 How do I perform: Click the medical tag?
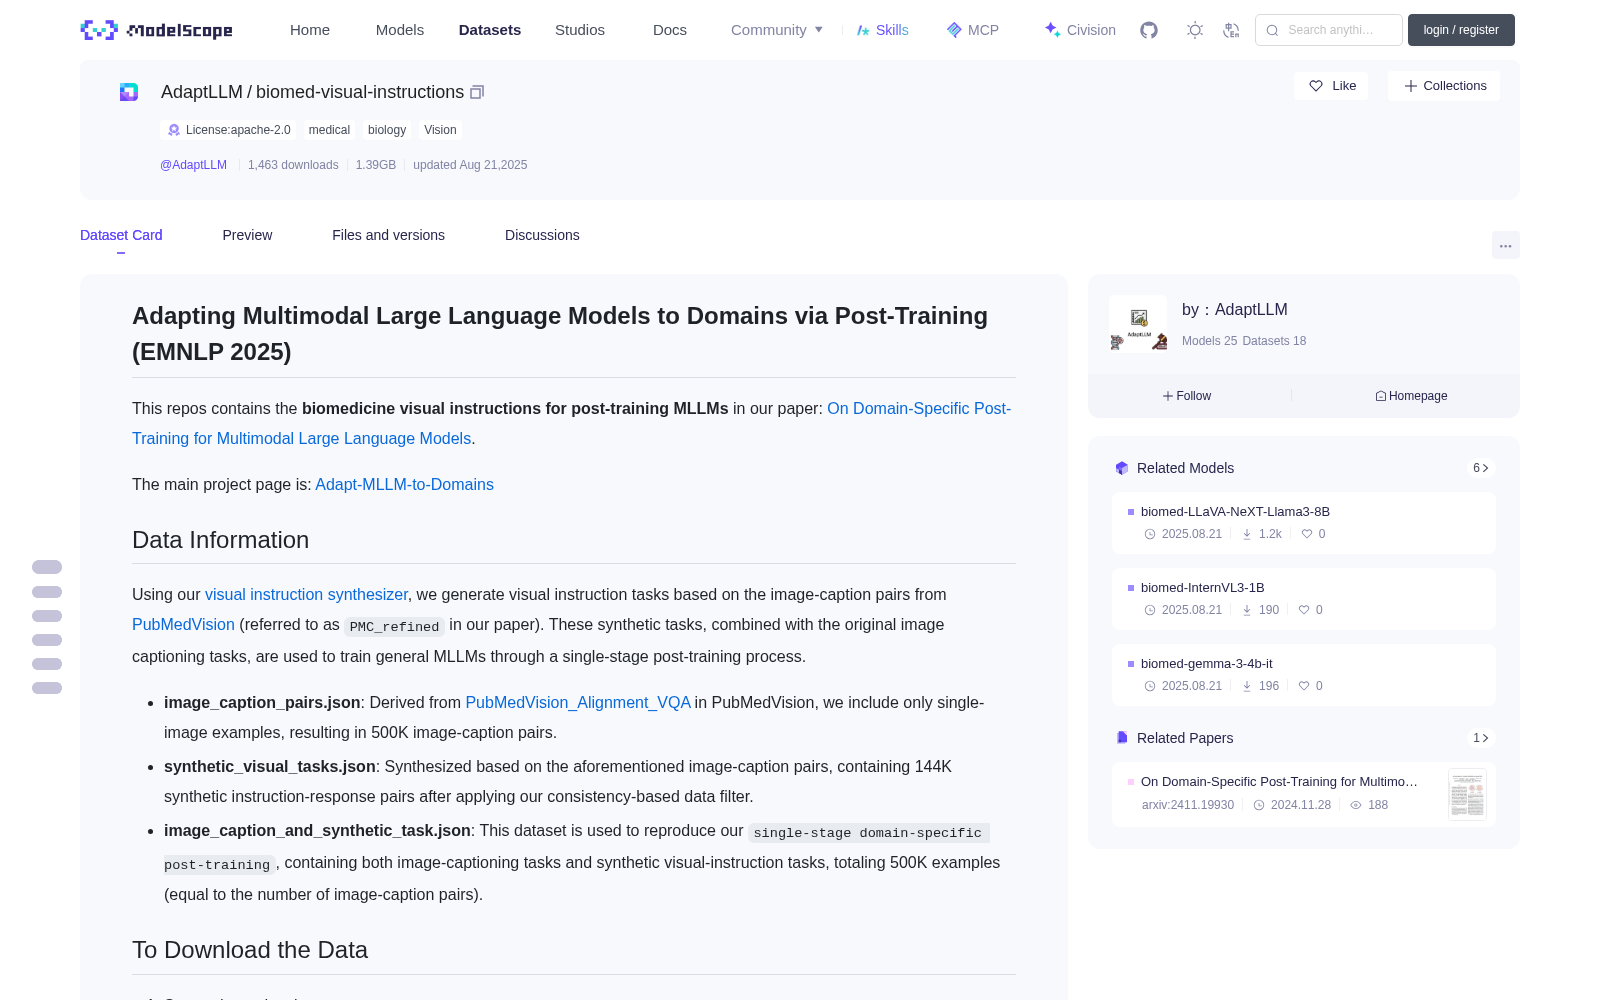point(329,130)
